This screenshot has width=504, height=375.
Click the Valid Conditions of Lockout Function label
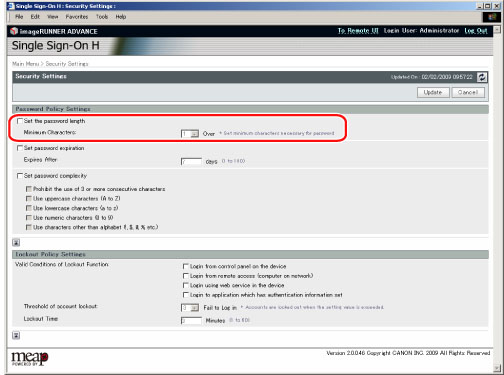pos(62,264)
